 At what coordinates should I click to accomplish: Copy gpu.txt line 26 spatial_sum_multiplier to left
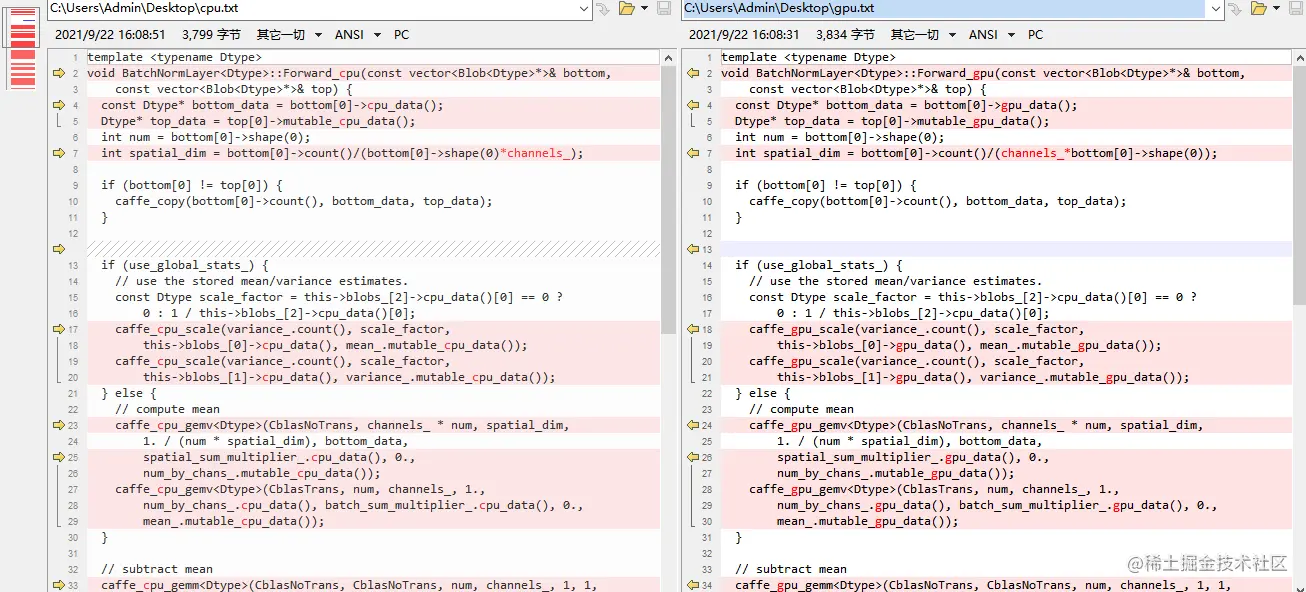[692, 457]
